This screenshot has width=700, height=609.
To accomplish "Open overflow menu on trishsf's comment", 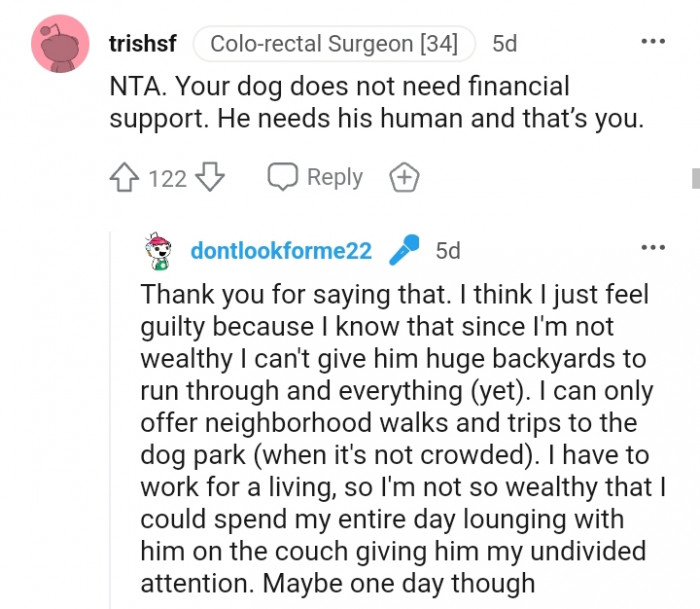I will (x=652, y=42).
